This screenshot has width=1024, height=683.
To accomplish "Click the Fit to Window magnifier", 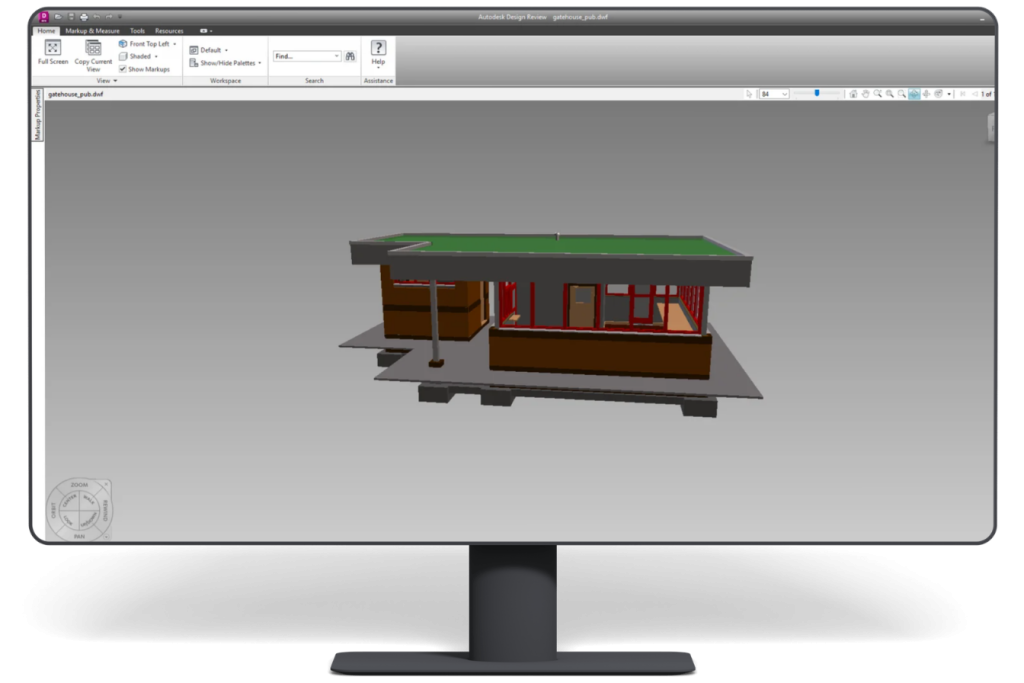I will coord(902,94).
